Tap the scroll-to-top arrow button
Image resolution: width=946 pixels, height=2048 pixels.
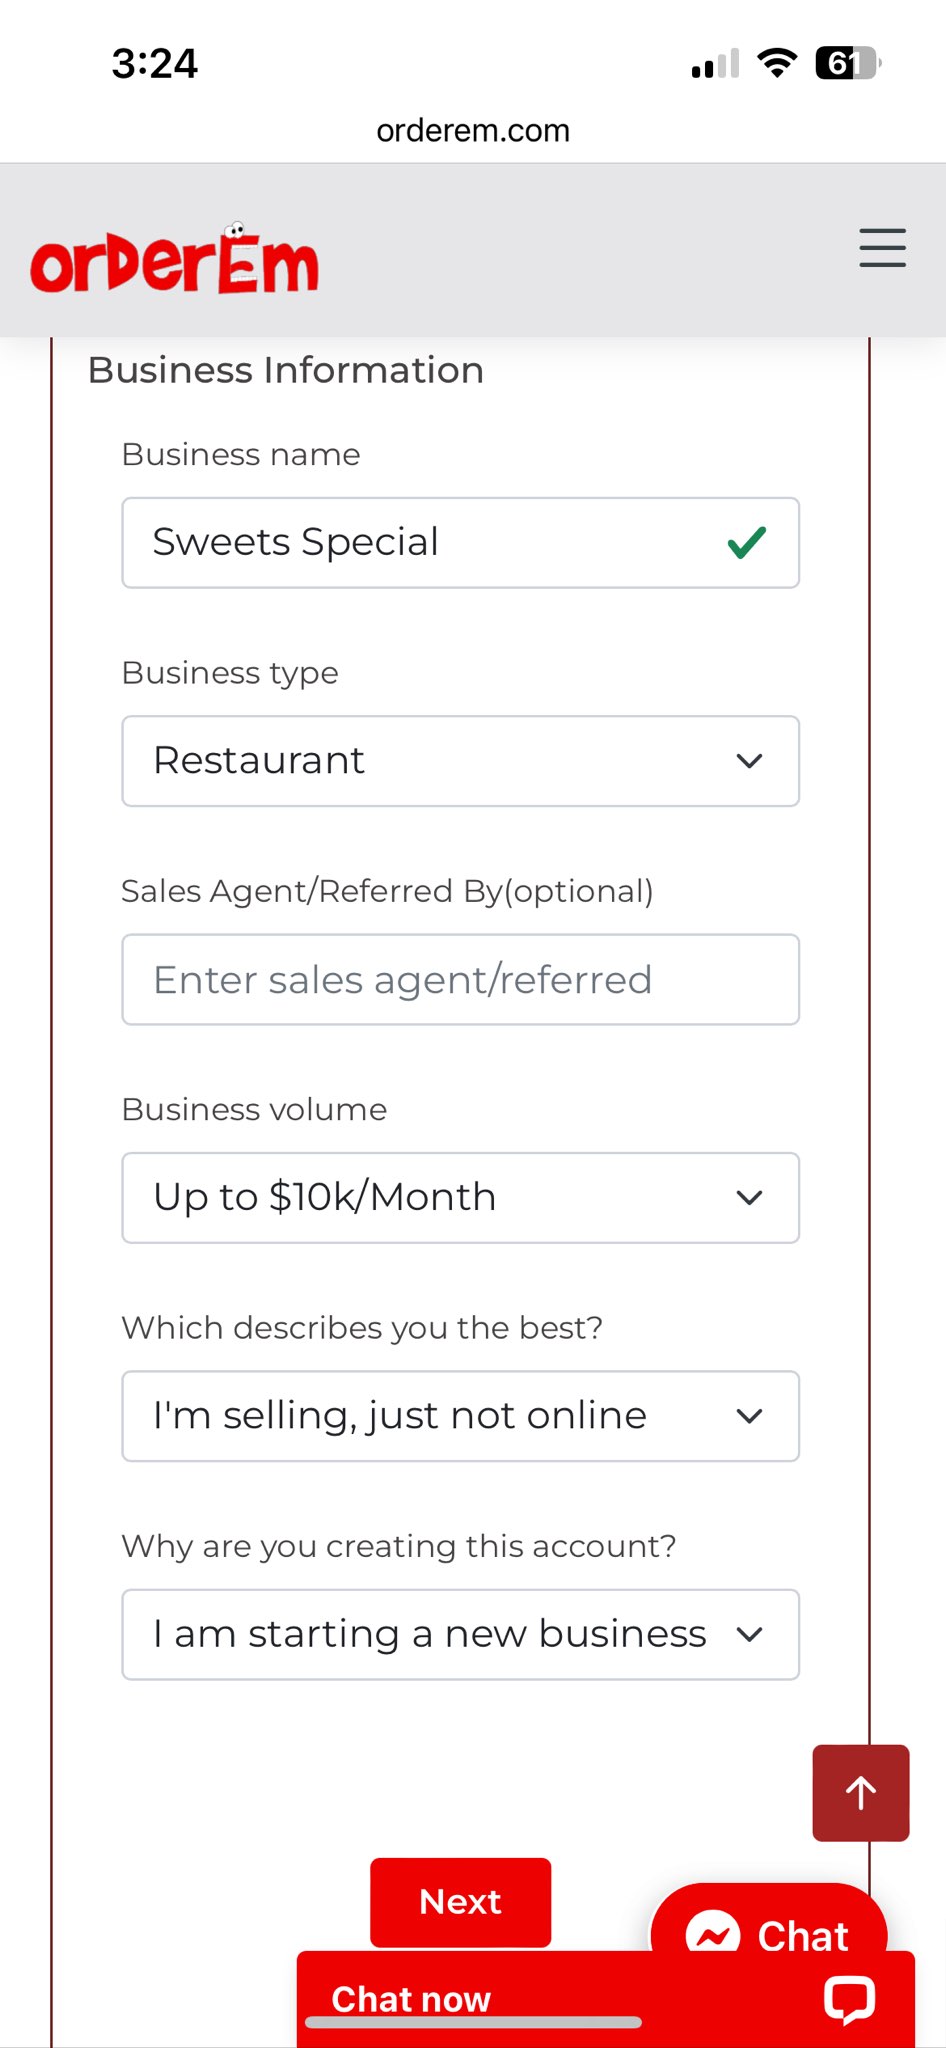pyautogui.click(x=860, y=1793)
